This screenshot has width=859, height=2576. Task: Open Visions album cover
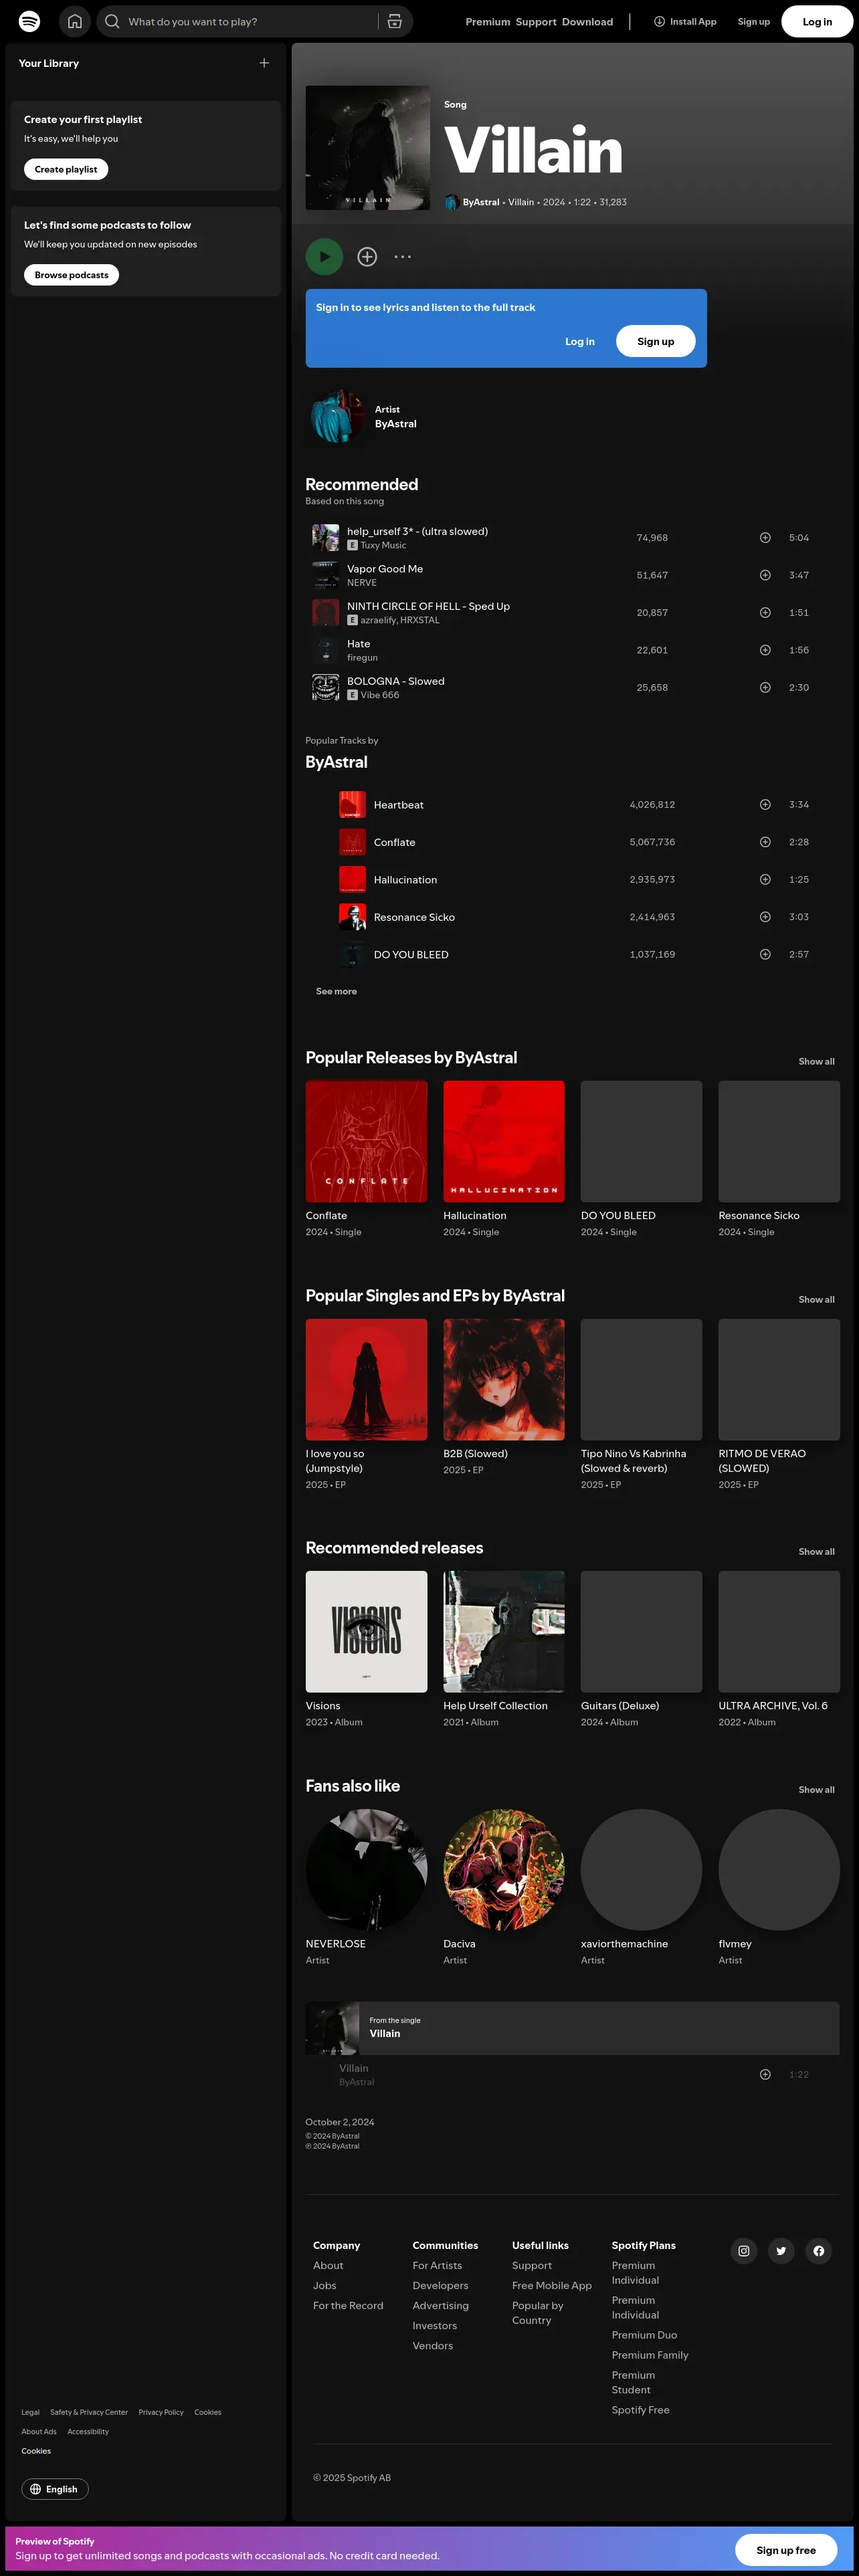point(366,1631)
